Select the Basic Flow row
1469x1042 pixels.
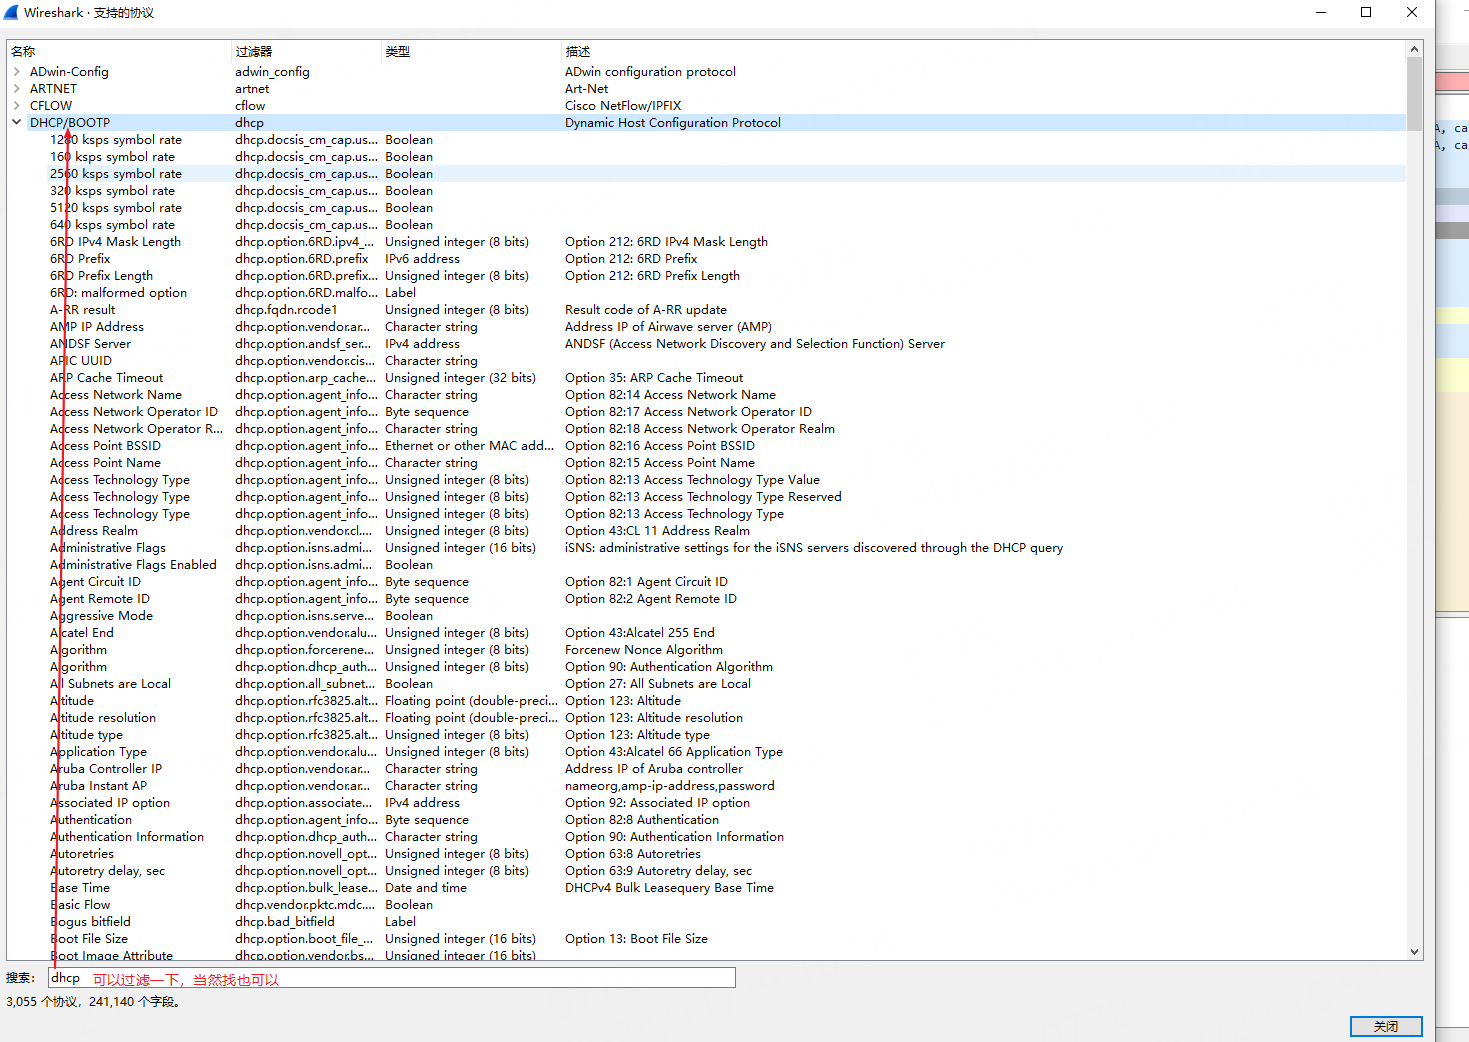click(706, 905)
